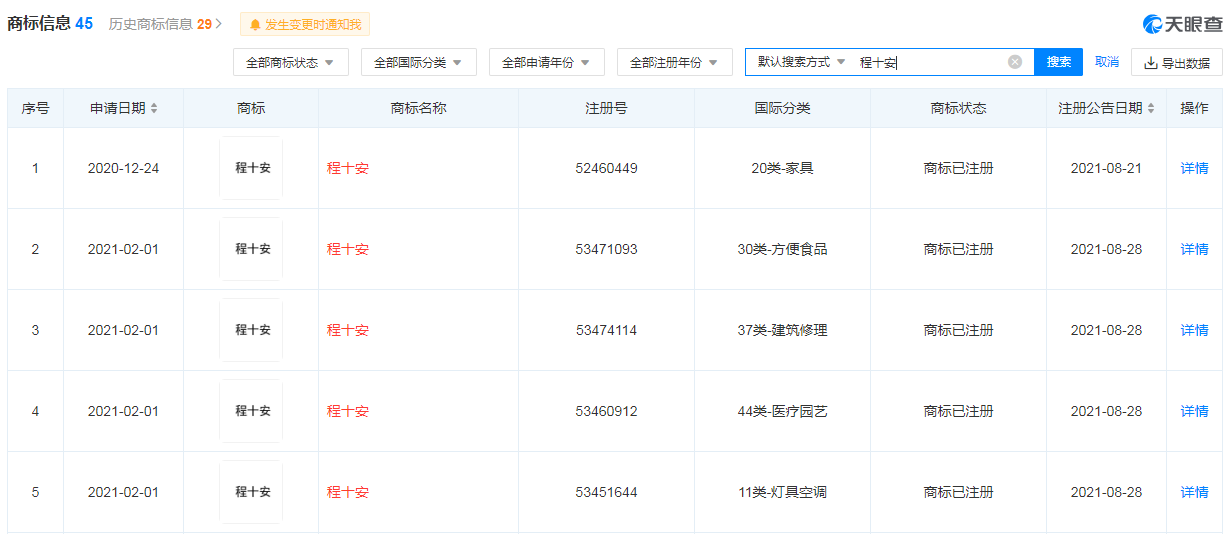Open trademark image thumbnail in row 3

pos(251,330)
